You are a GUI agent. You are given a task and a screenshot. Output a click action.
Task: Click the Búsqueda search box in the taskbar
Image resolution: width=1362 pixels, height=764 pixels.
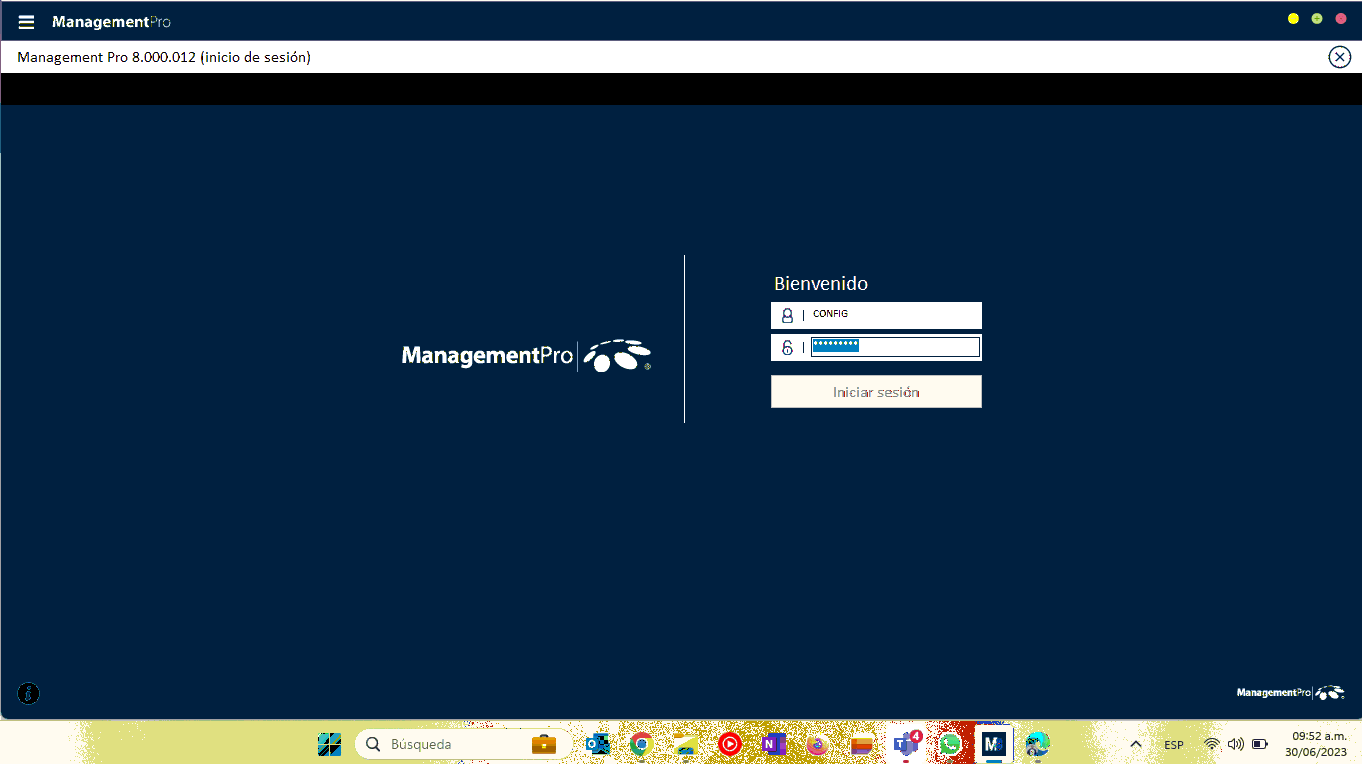(450, 744)
